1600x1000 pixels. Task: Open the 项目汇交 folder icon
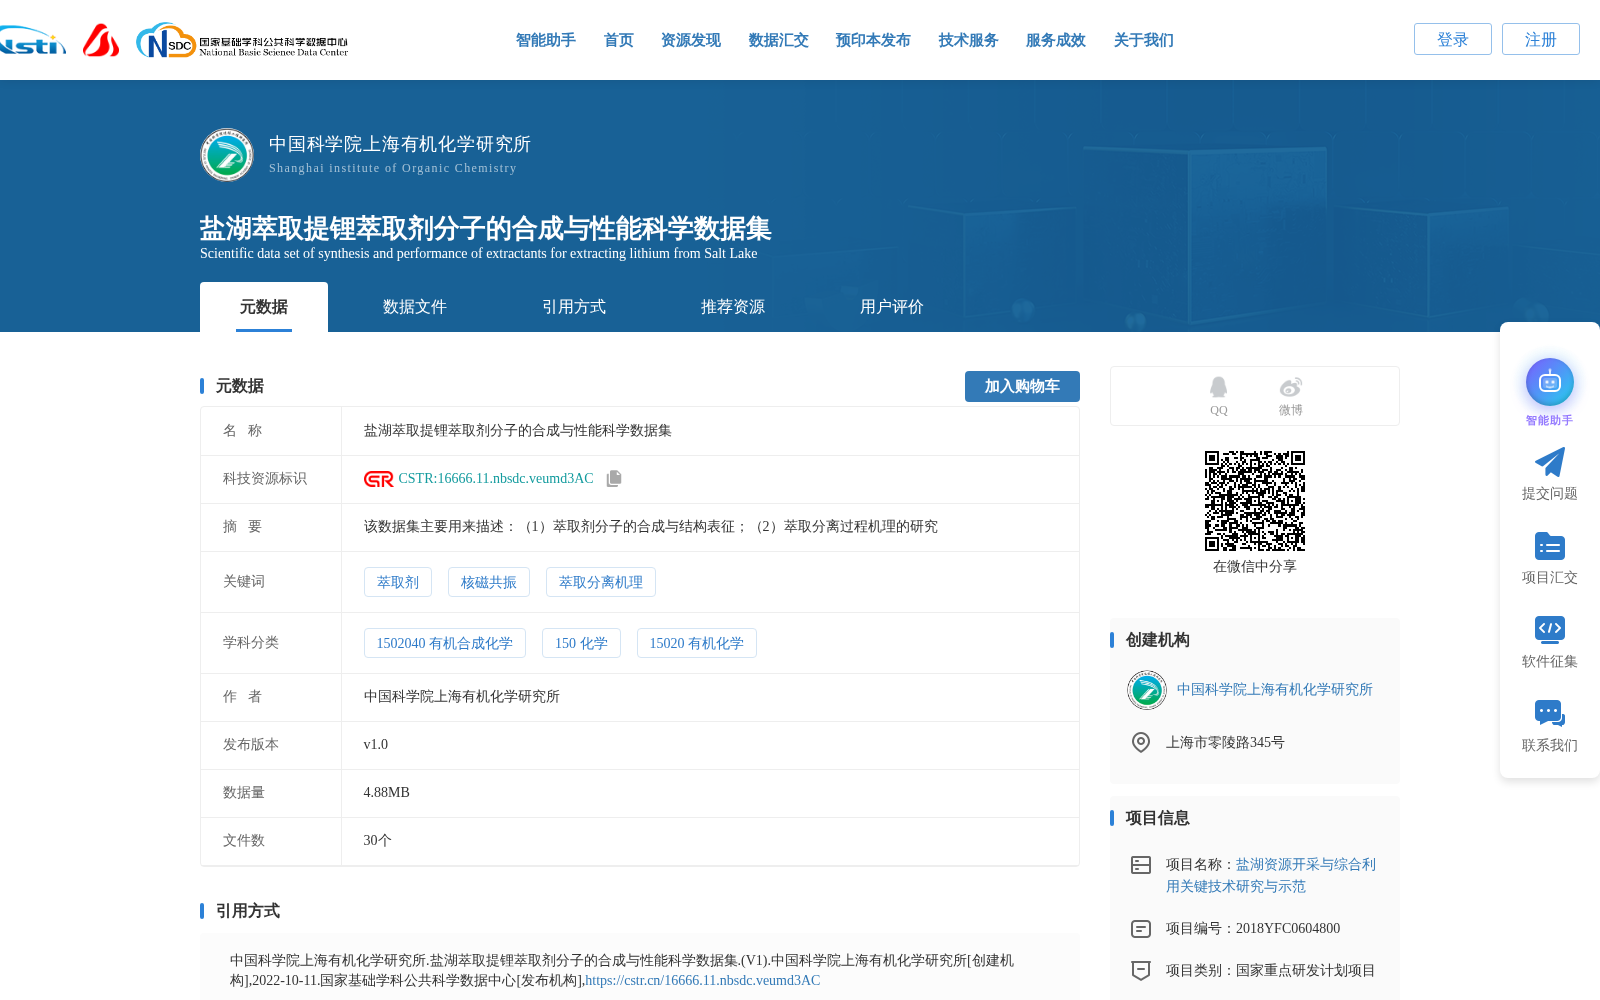point(1549,546)
